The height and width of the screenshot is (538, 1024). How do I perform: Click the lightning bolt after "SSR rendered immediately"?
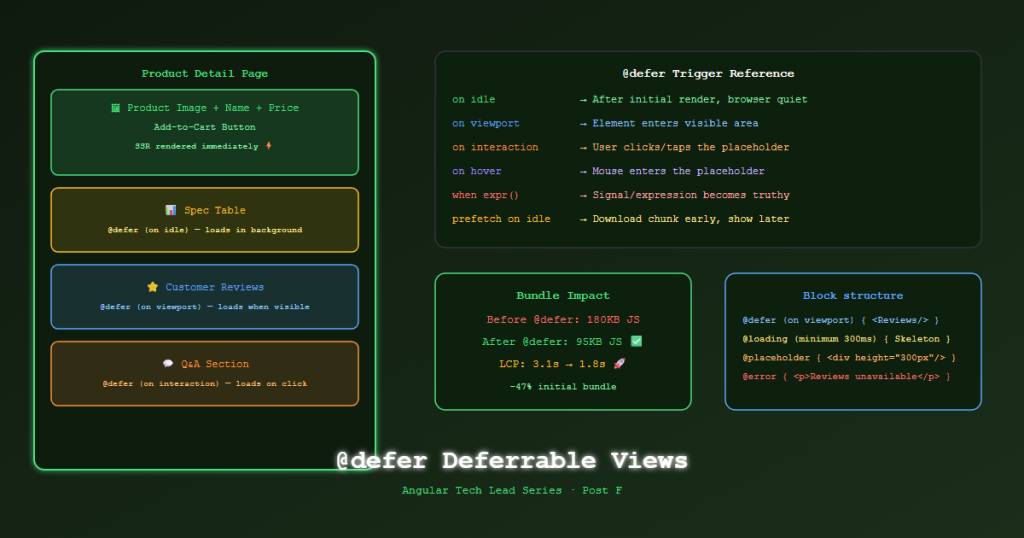click(x=268, y=146)
